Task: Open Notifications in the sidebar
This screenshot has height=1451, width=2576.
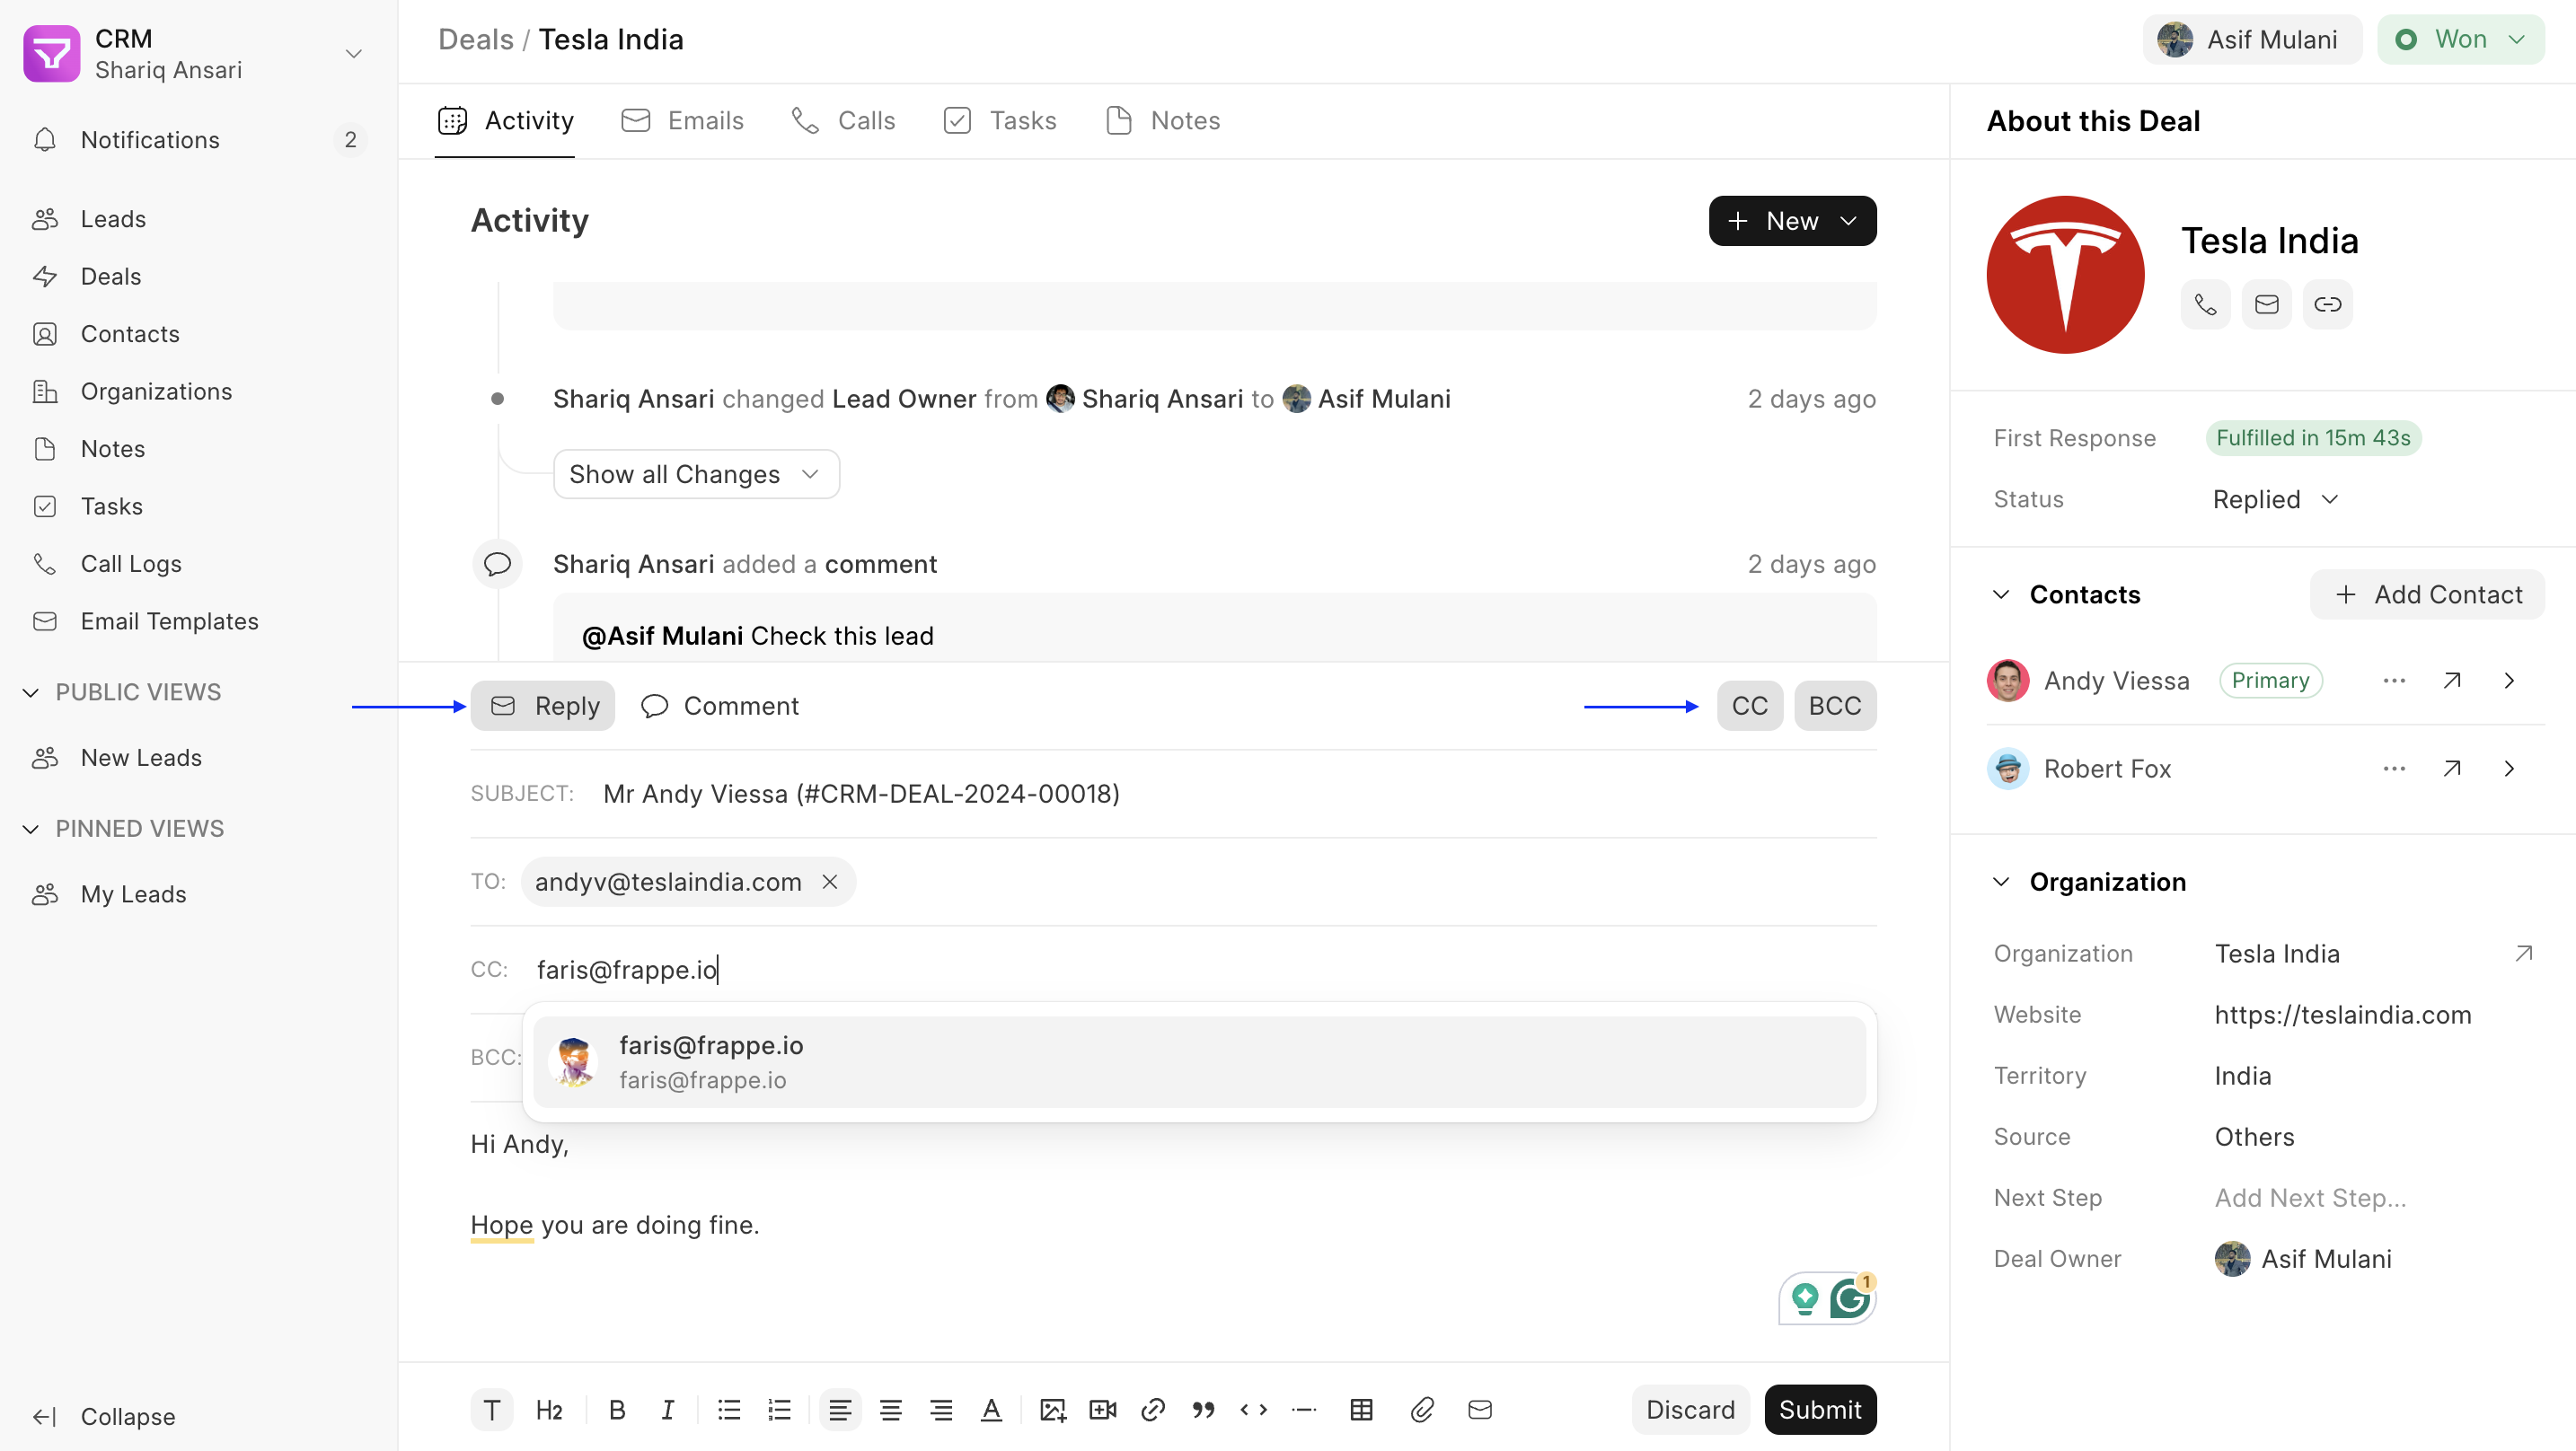Action: pos(198,139)
